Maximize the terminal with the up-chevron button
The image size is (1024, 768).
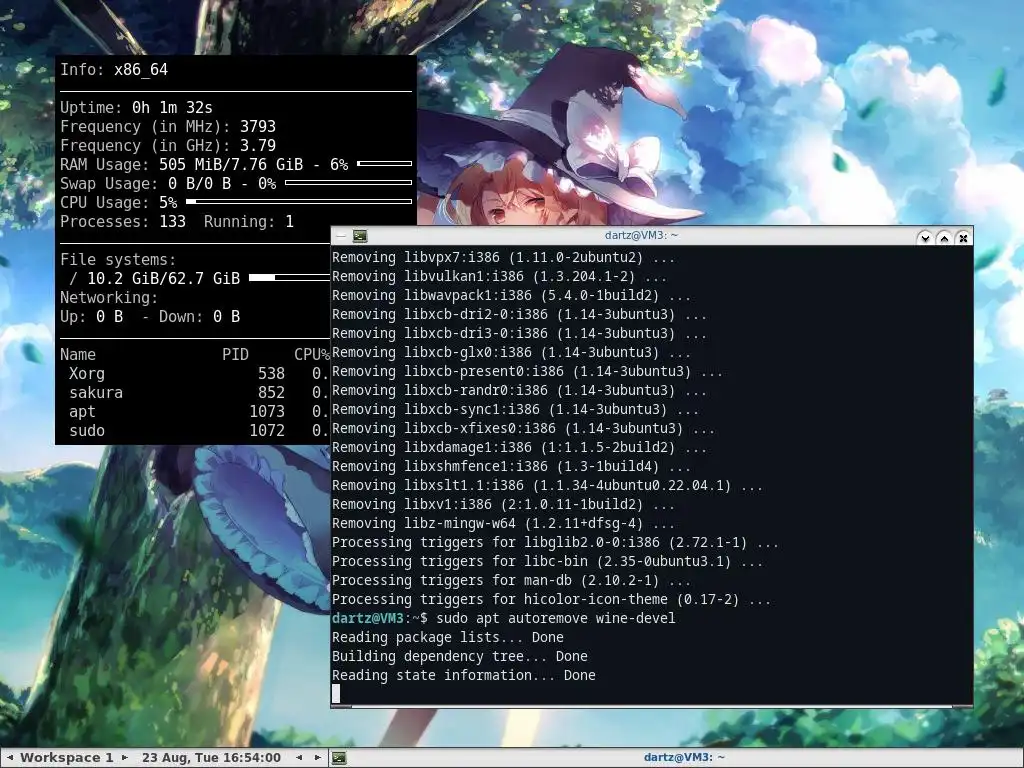coord(944,238)
